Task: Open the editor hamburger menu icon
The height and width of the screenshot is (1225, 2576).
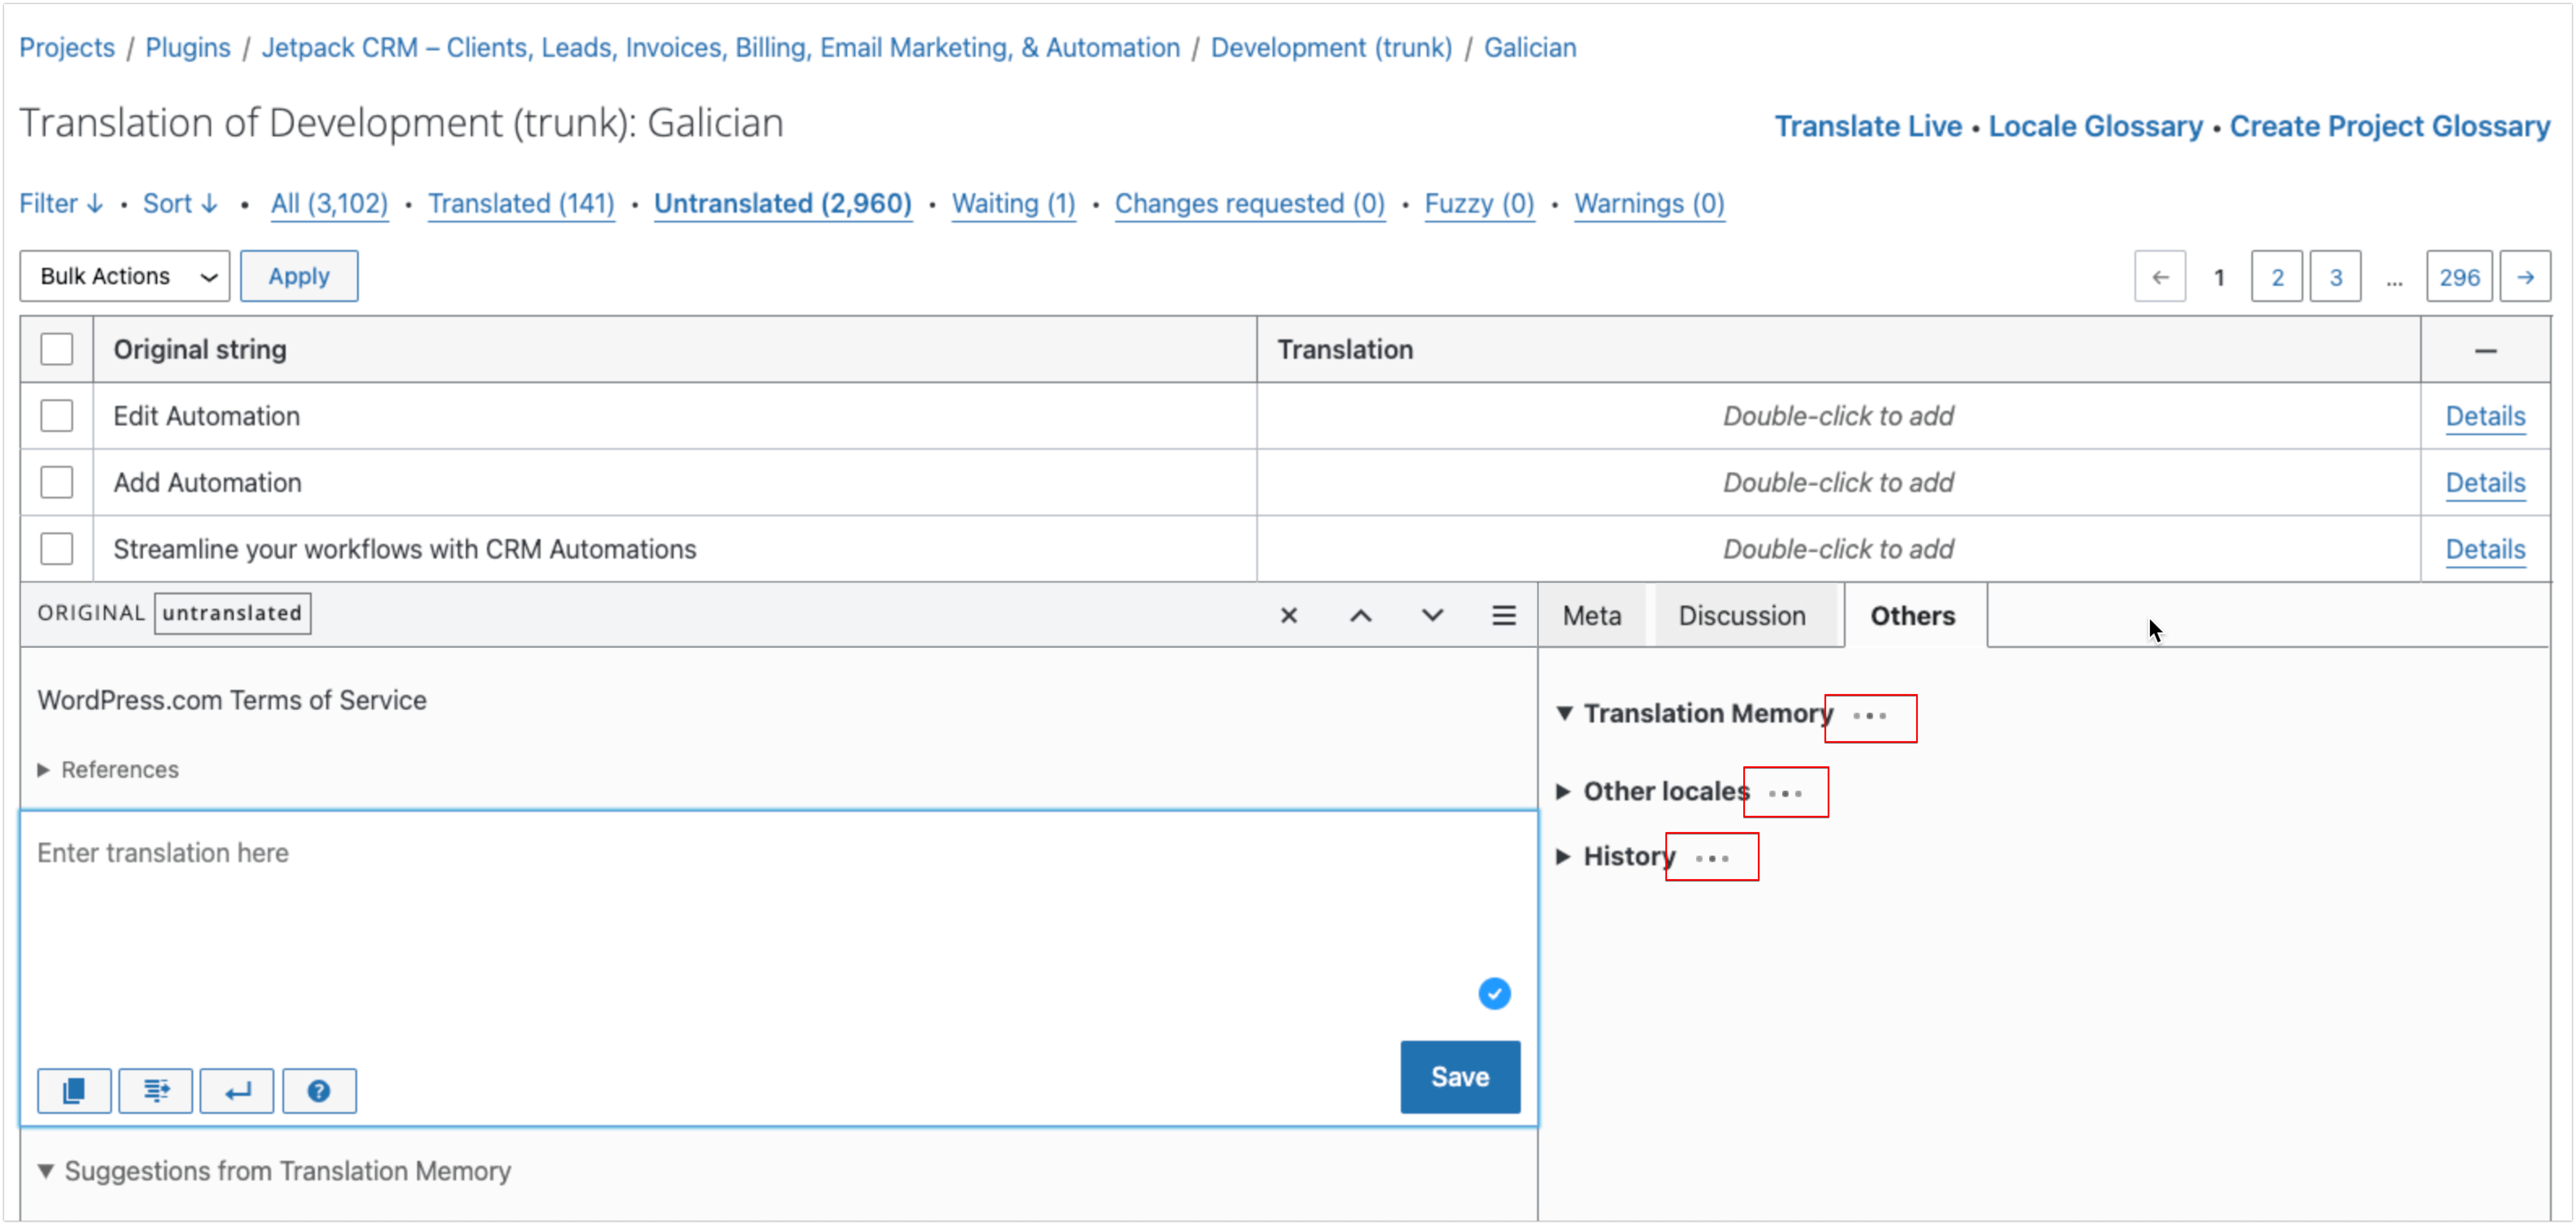Action: pos(1503,615)
